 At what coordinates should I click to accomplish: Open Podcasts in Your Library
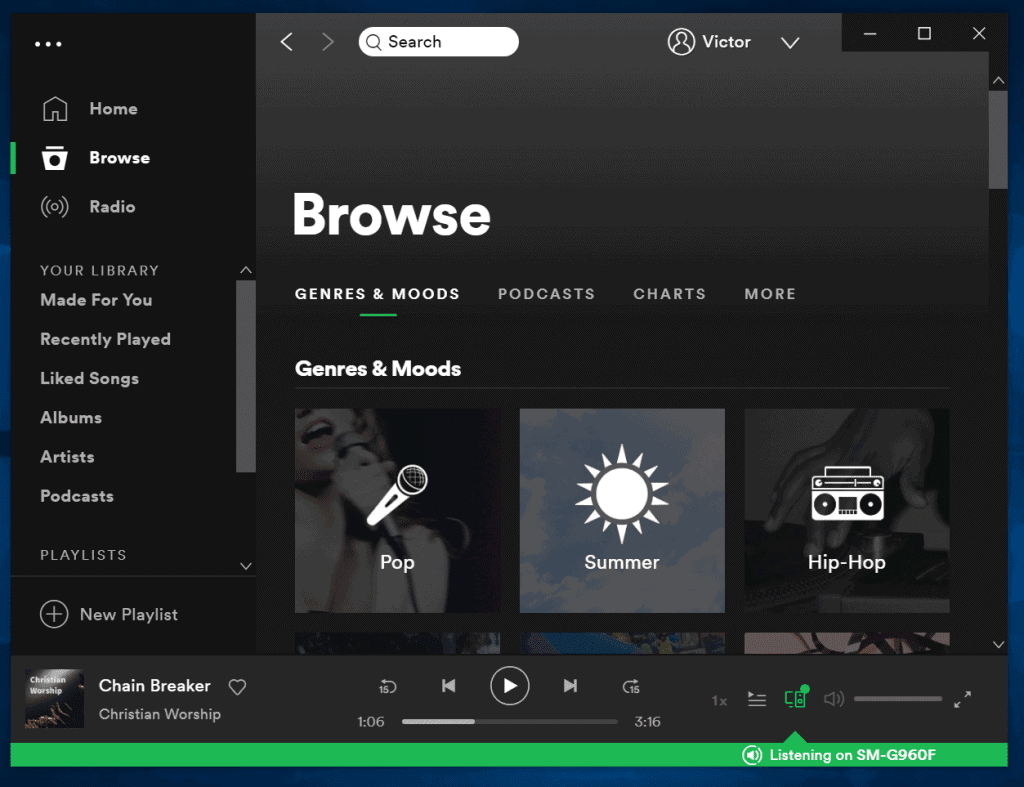coord(77,496)
